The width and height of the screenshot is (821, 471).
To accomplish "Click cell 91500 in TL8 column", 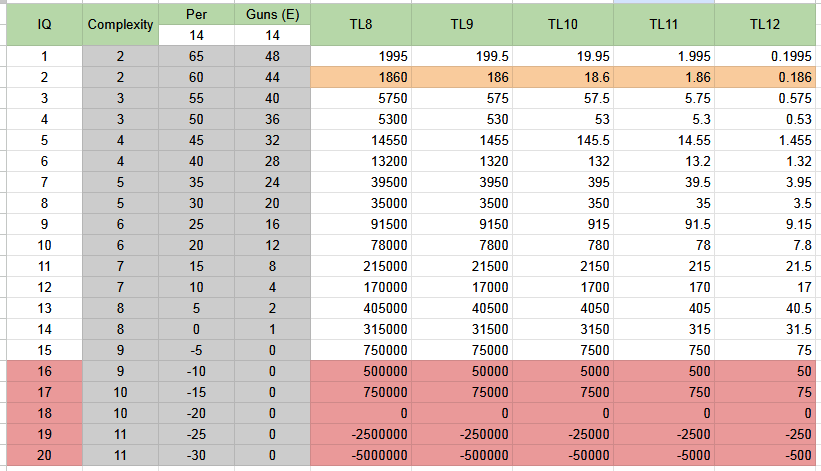I will pyautogui.click(x=361, y=224).
